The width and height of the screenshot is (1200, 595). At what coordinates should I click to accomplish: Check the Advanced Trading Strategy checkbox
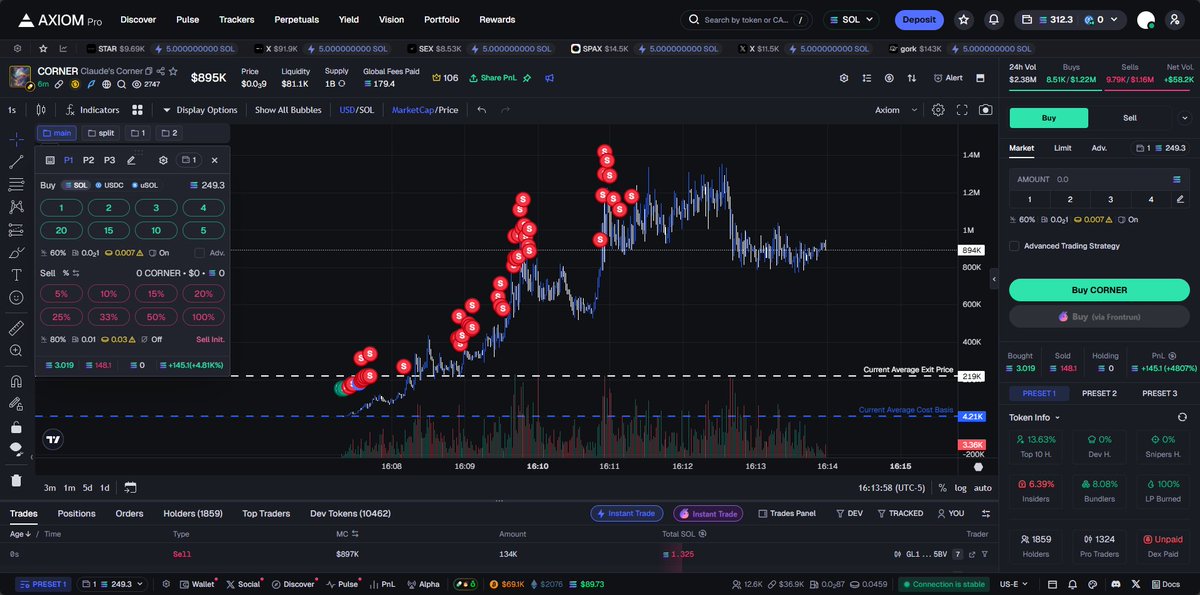pyautogui.click(x=1014, y=246)
